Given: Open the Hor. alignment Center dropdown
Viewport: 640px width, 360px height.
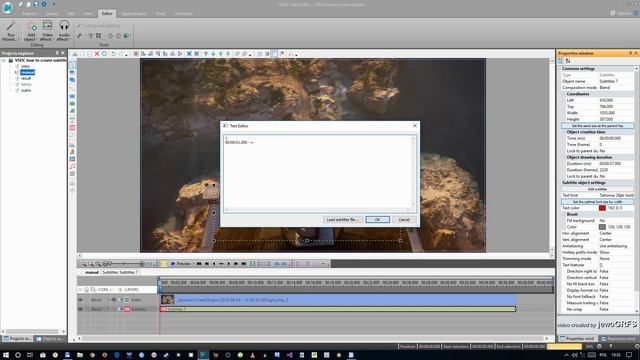Looking at the screenshot, I should click(x=616, y=233).
